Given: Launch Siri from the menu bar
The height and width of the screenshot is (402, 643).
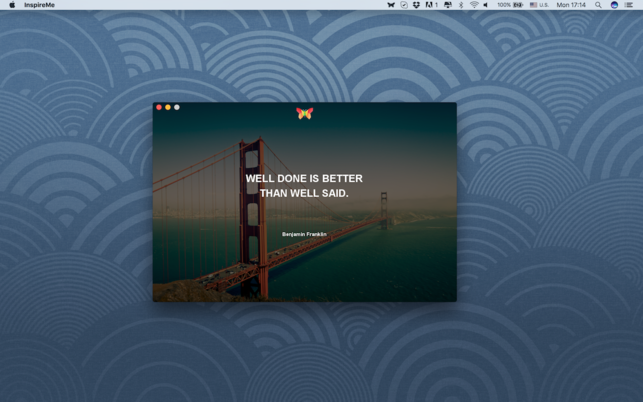Looking at the screenshot, I should click(x=614, y=5).
